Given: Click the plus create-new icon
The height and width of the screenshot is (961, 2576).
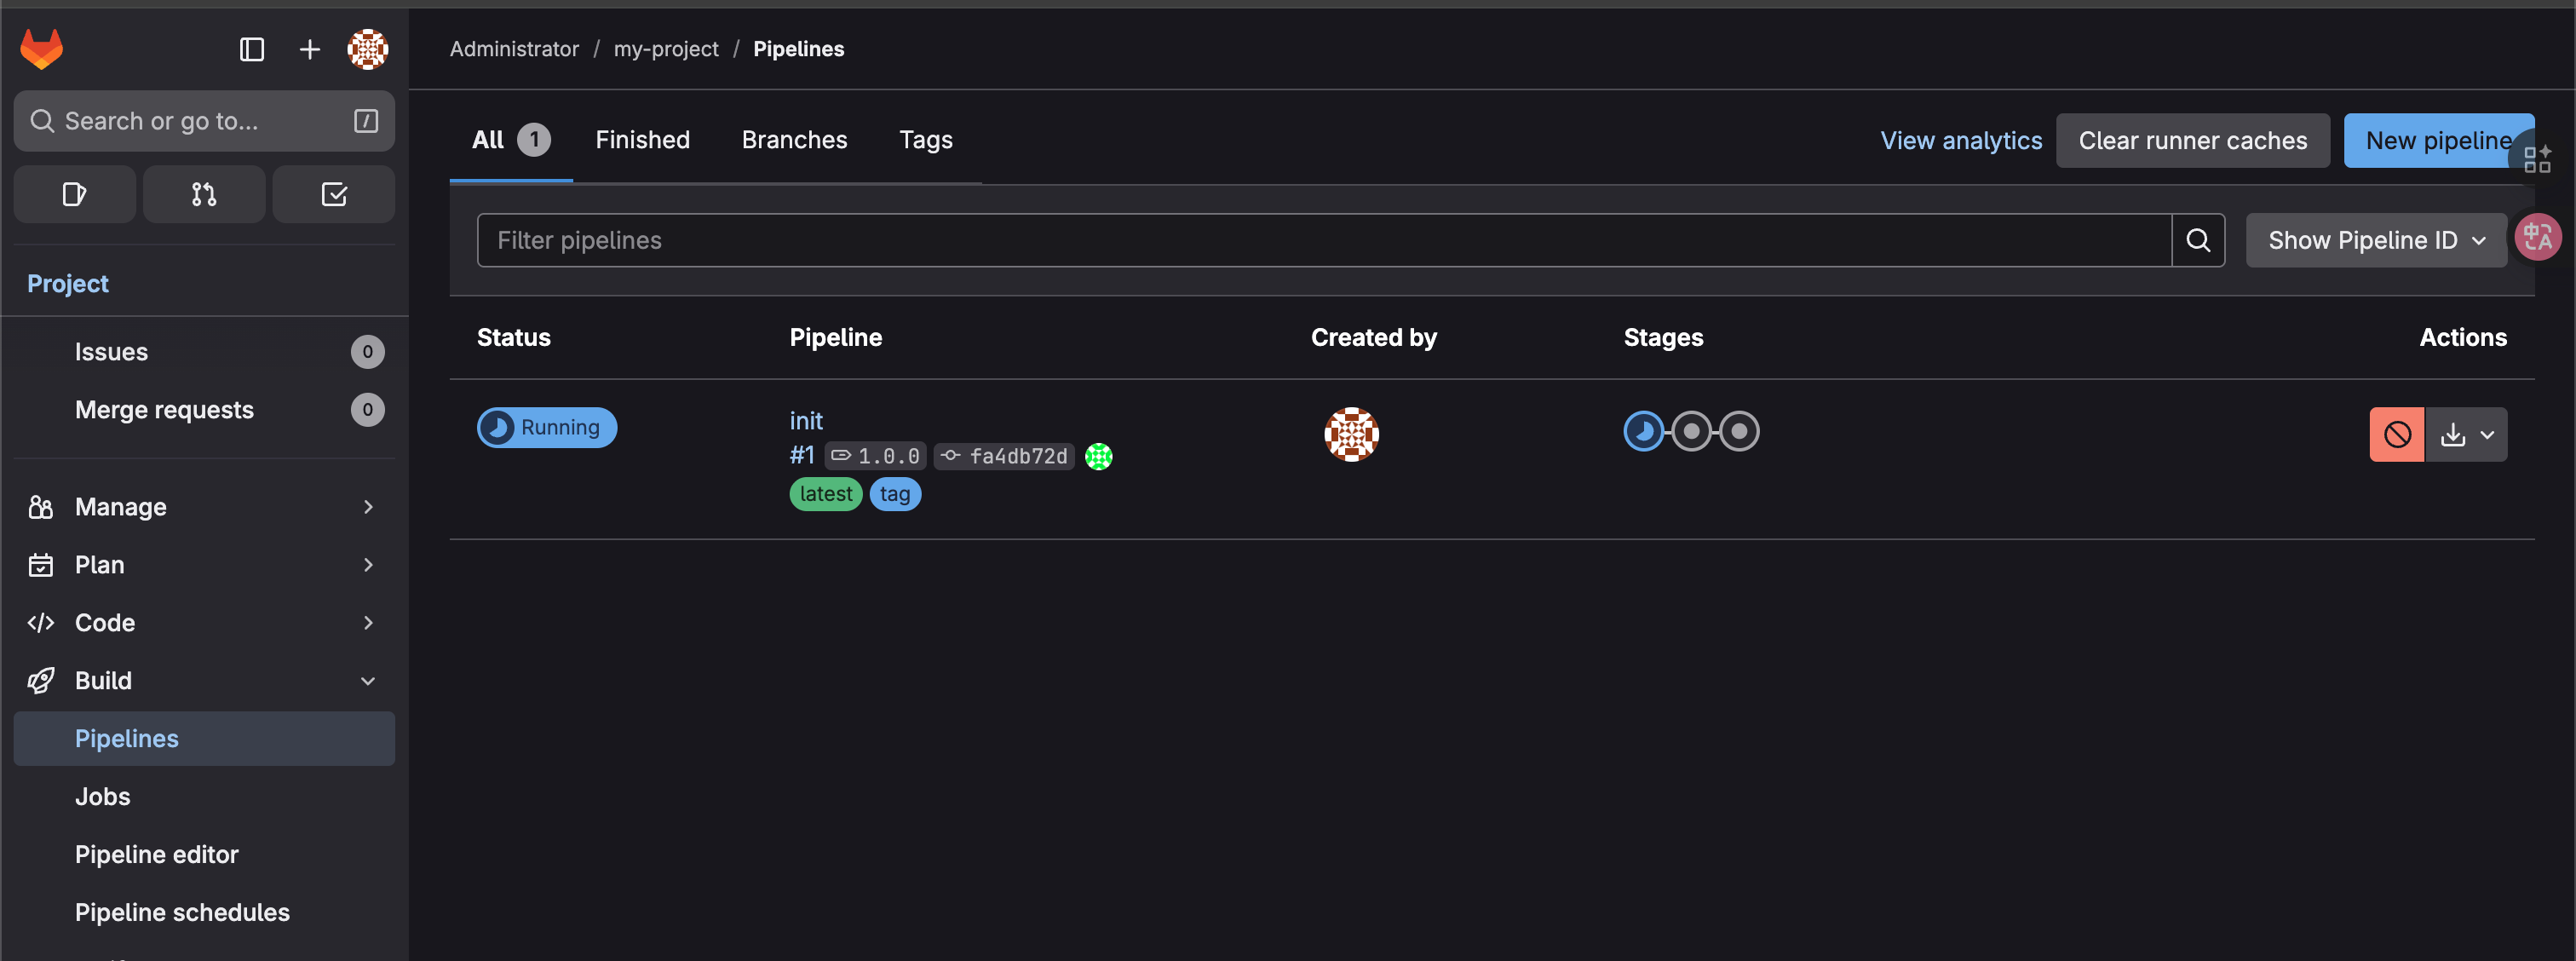Looking at the screenshot, I should tap(310, 49).
